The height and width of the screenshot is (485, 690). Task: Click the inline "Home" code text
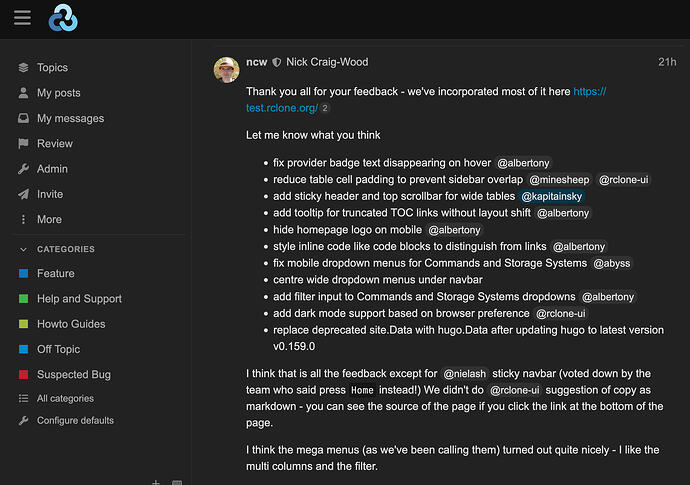pyautogui.click(x=362, y=390)
